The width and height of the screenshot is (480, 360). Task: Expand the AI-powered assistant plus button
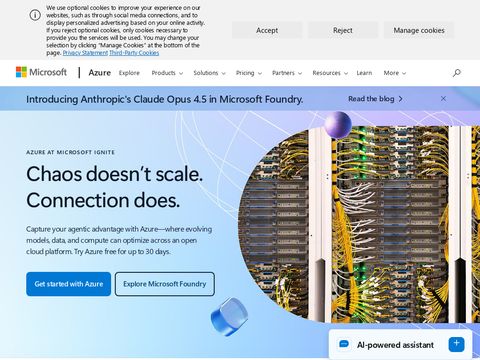click(x=456, y=344)
